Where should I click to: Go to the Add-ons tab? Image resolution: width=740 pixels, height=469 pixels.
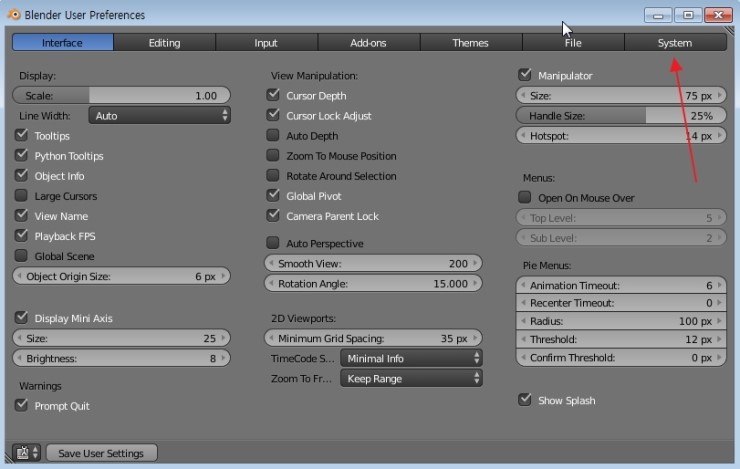pyautogui.click(x=369, y=42)
